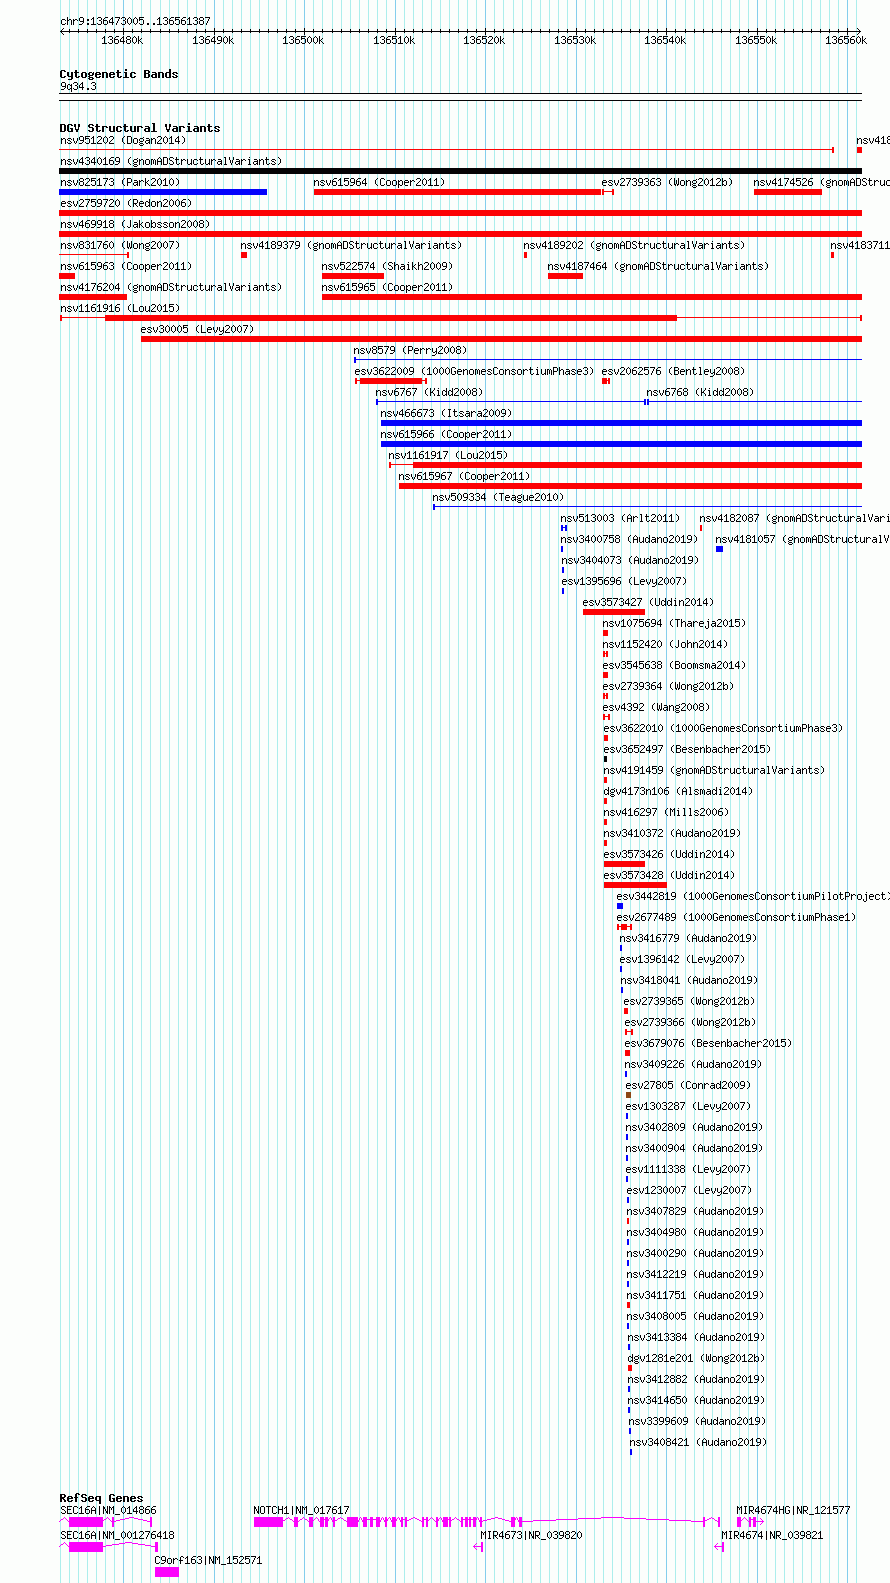Screen dimensions: 890x1583
Task: Click nsv615966 (Cooper2011) label
Action: point(446,434)
